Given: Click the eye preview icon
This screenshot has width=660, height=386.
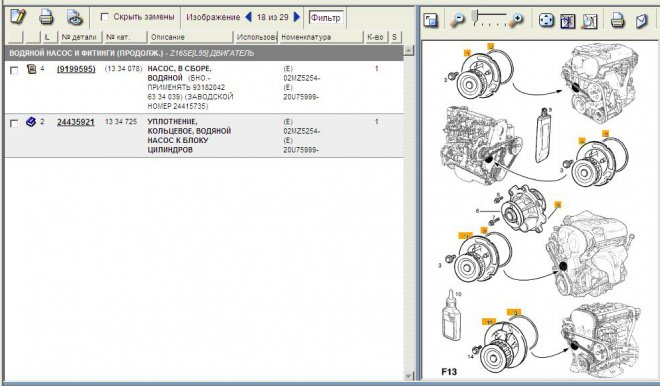Looking at the screenshot, I should pos(75,18).
